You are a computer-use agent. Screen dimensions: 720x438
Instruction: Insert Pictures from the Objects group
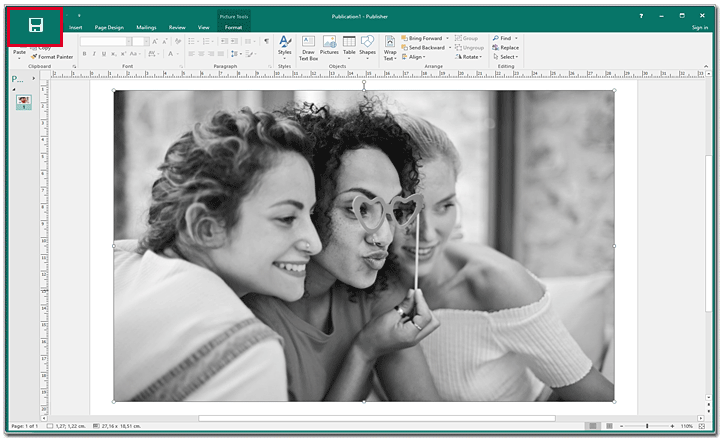pyautogui.click(x=329, y=45)
